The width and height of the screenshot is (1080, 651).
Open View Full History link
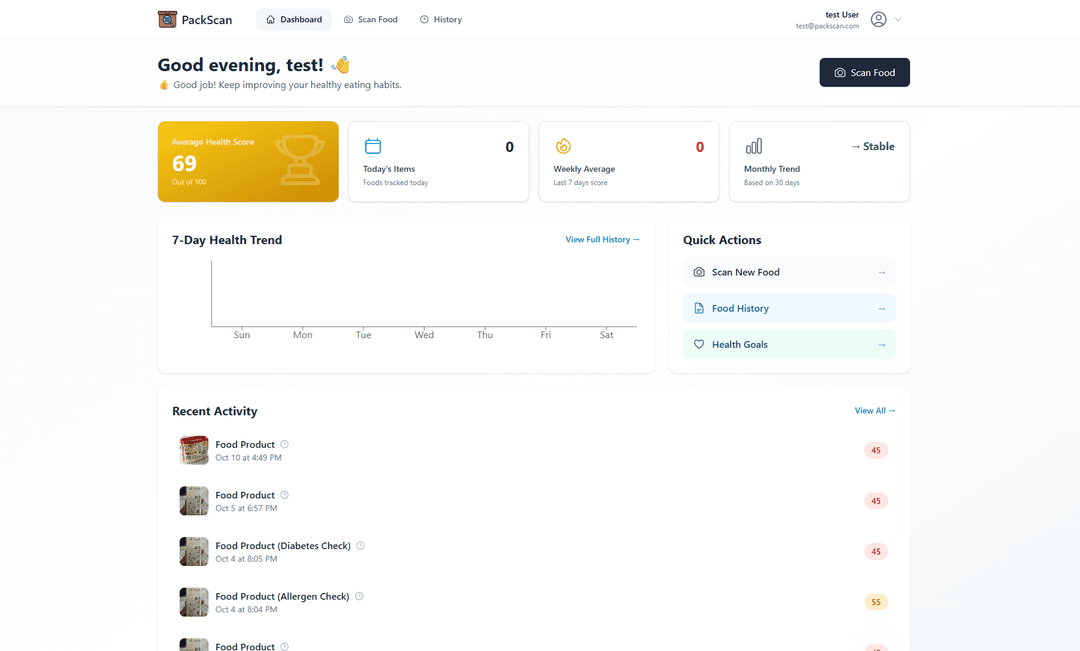pos(602,240)
